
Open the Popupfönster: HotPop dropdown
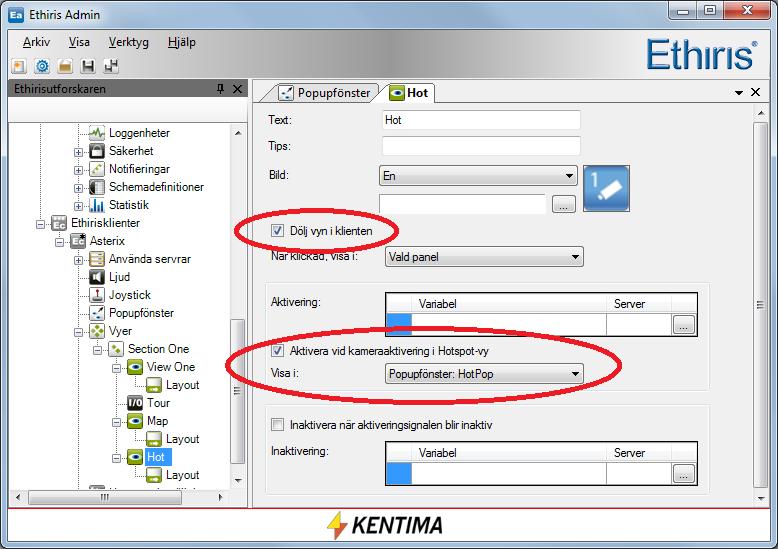484,374
